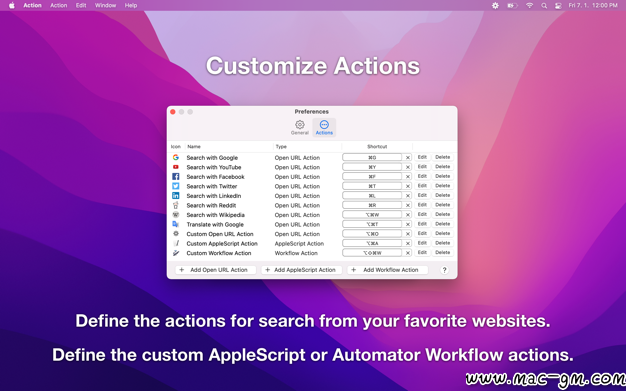Click the Google icon in first row
The width and height of the screenshot is (626, 391).
tap(176, 157)
